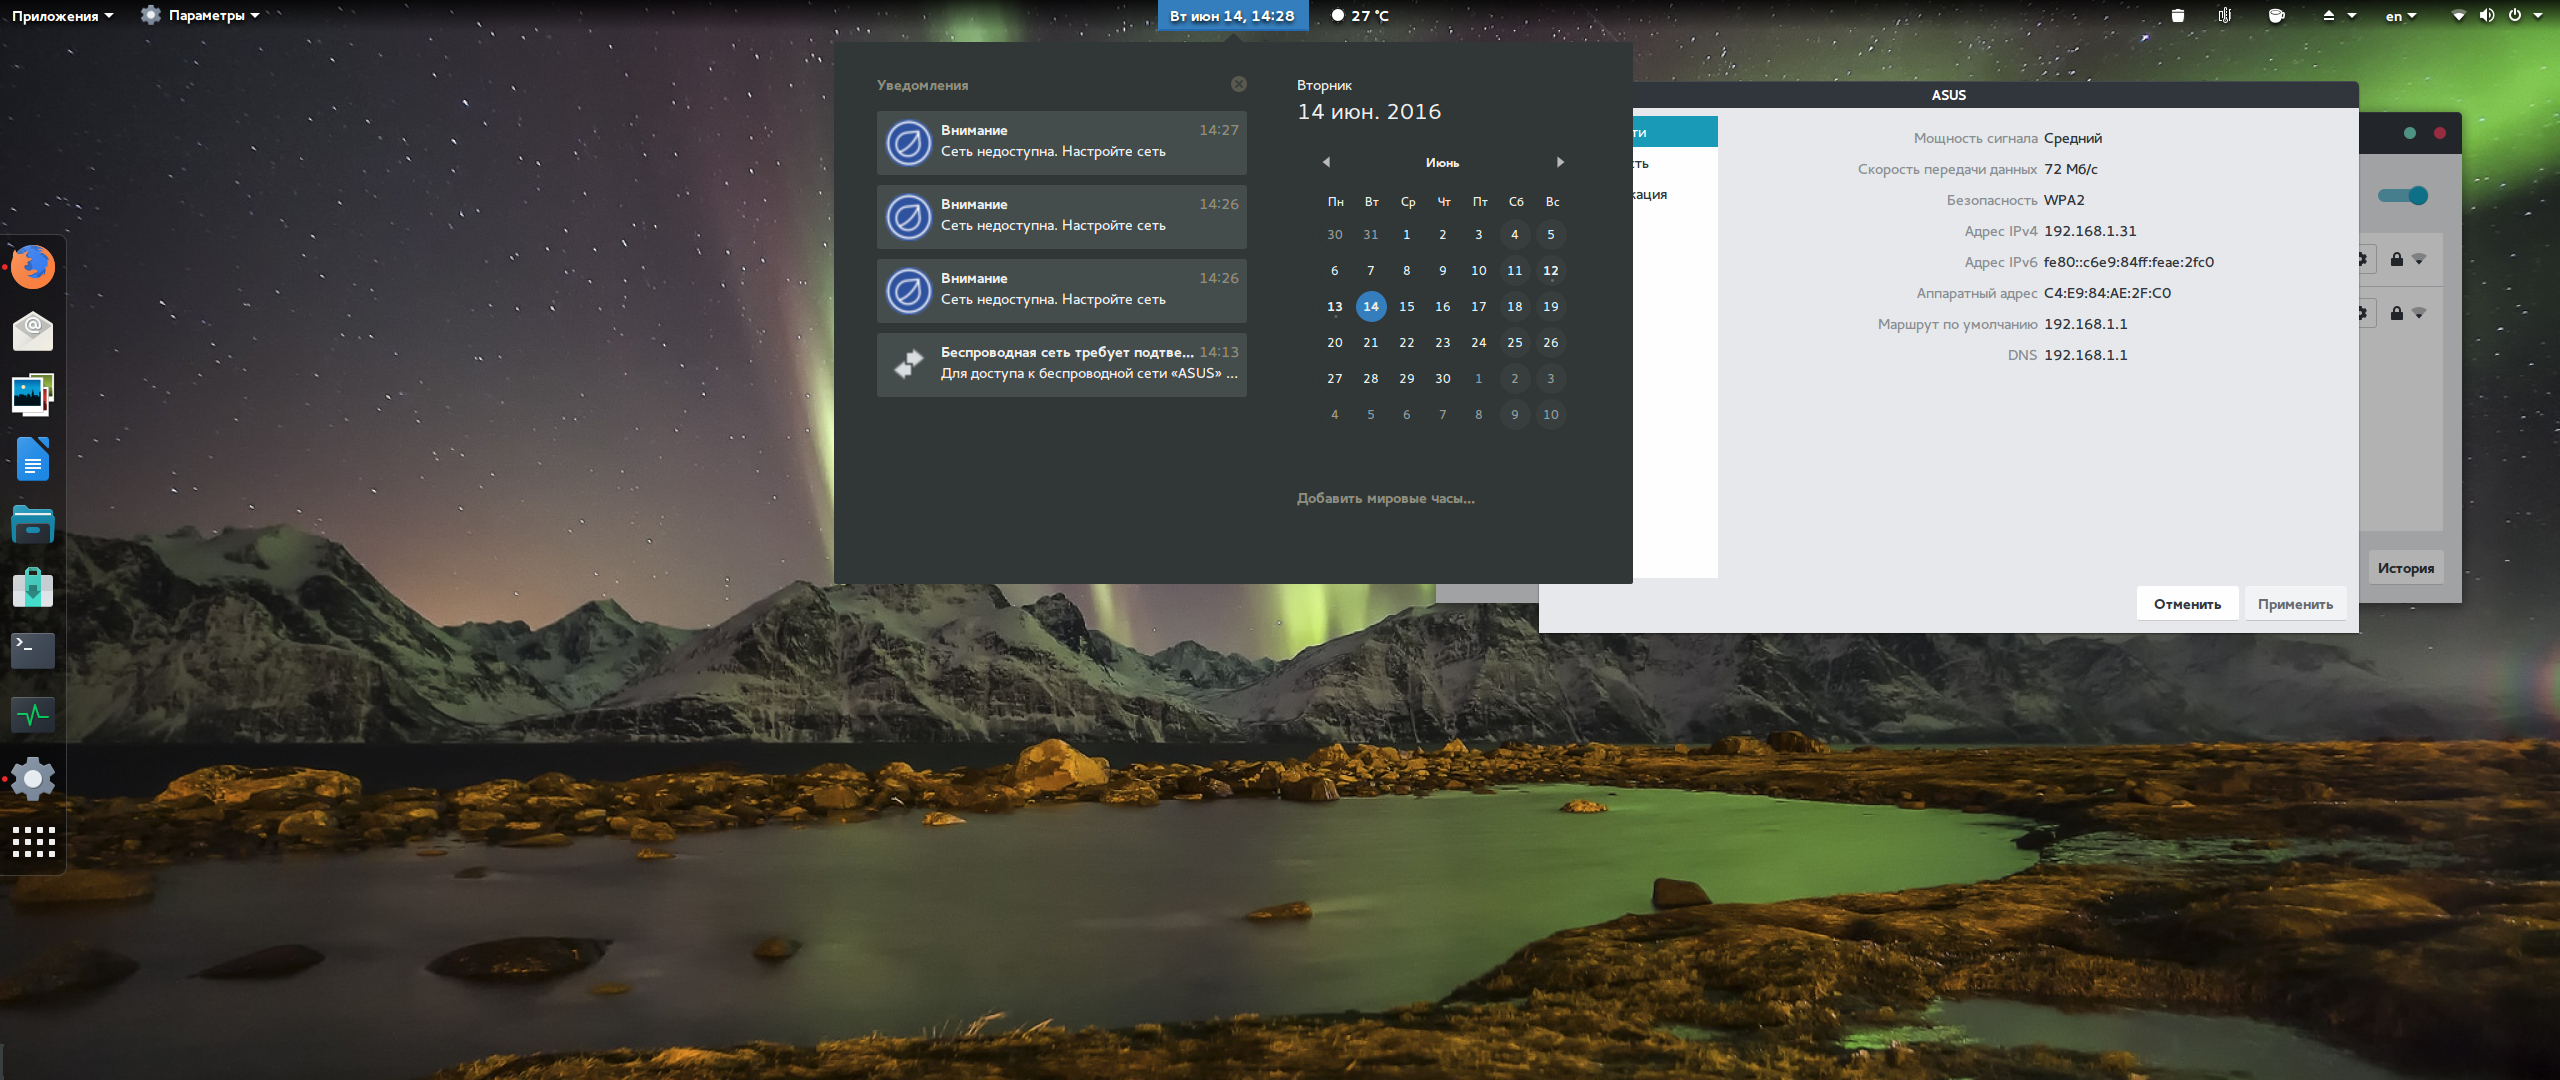This screenshot has width=2560, height=1080.
Task: Select June 22 in the calendar
Action: [1406, 342]
